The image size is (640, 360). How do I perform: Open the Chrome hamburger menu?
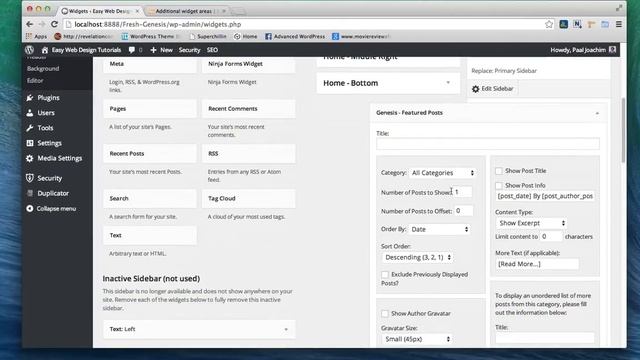coord(619,24)
